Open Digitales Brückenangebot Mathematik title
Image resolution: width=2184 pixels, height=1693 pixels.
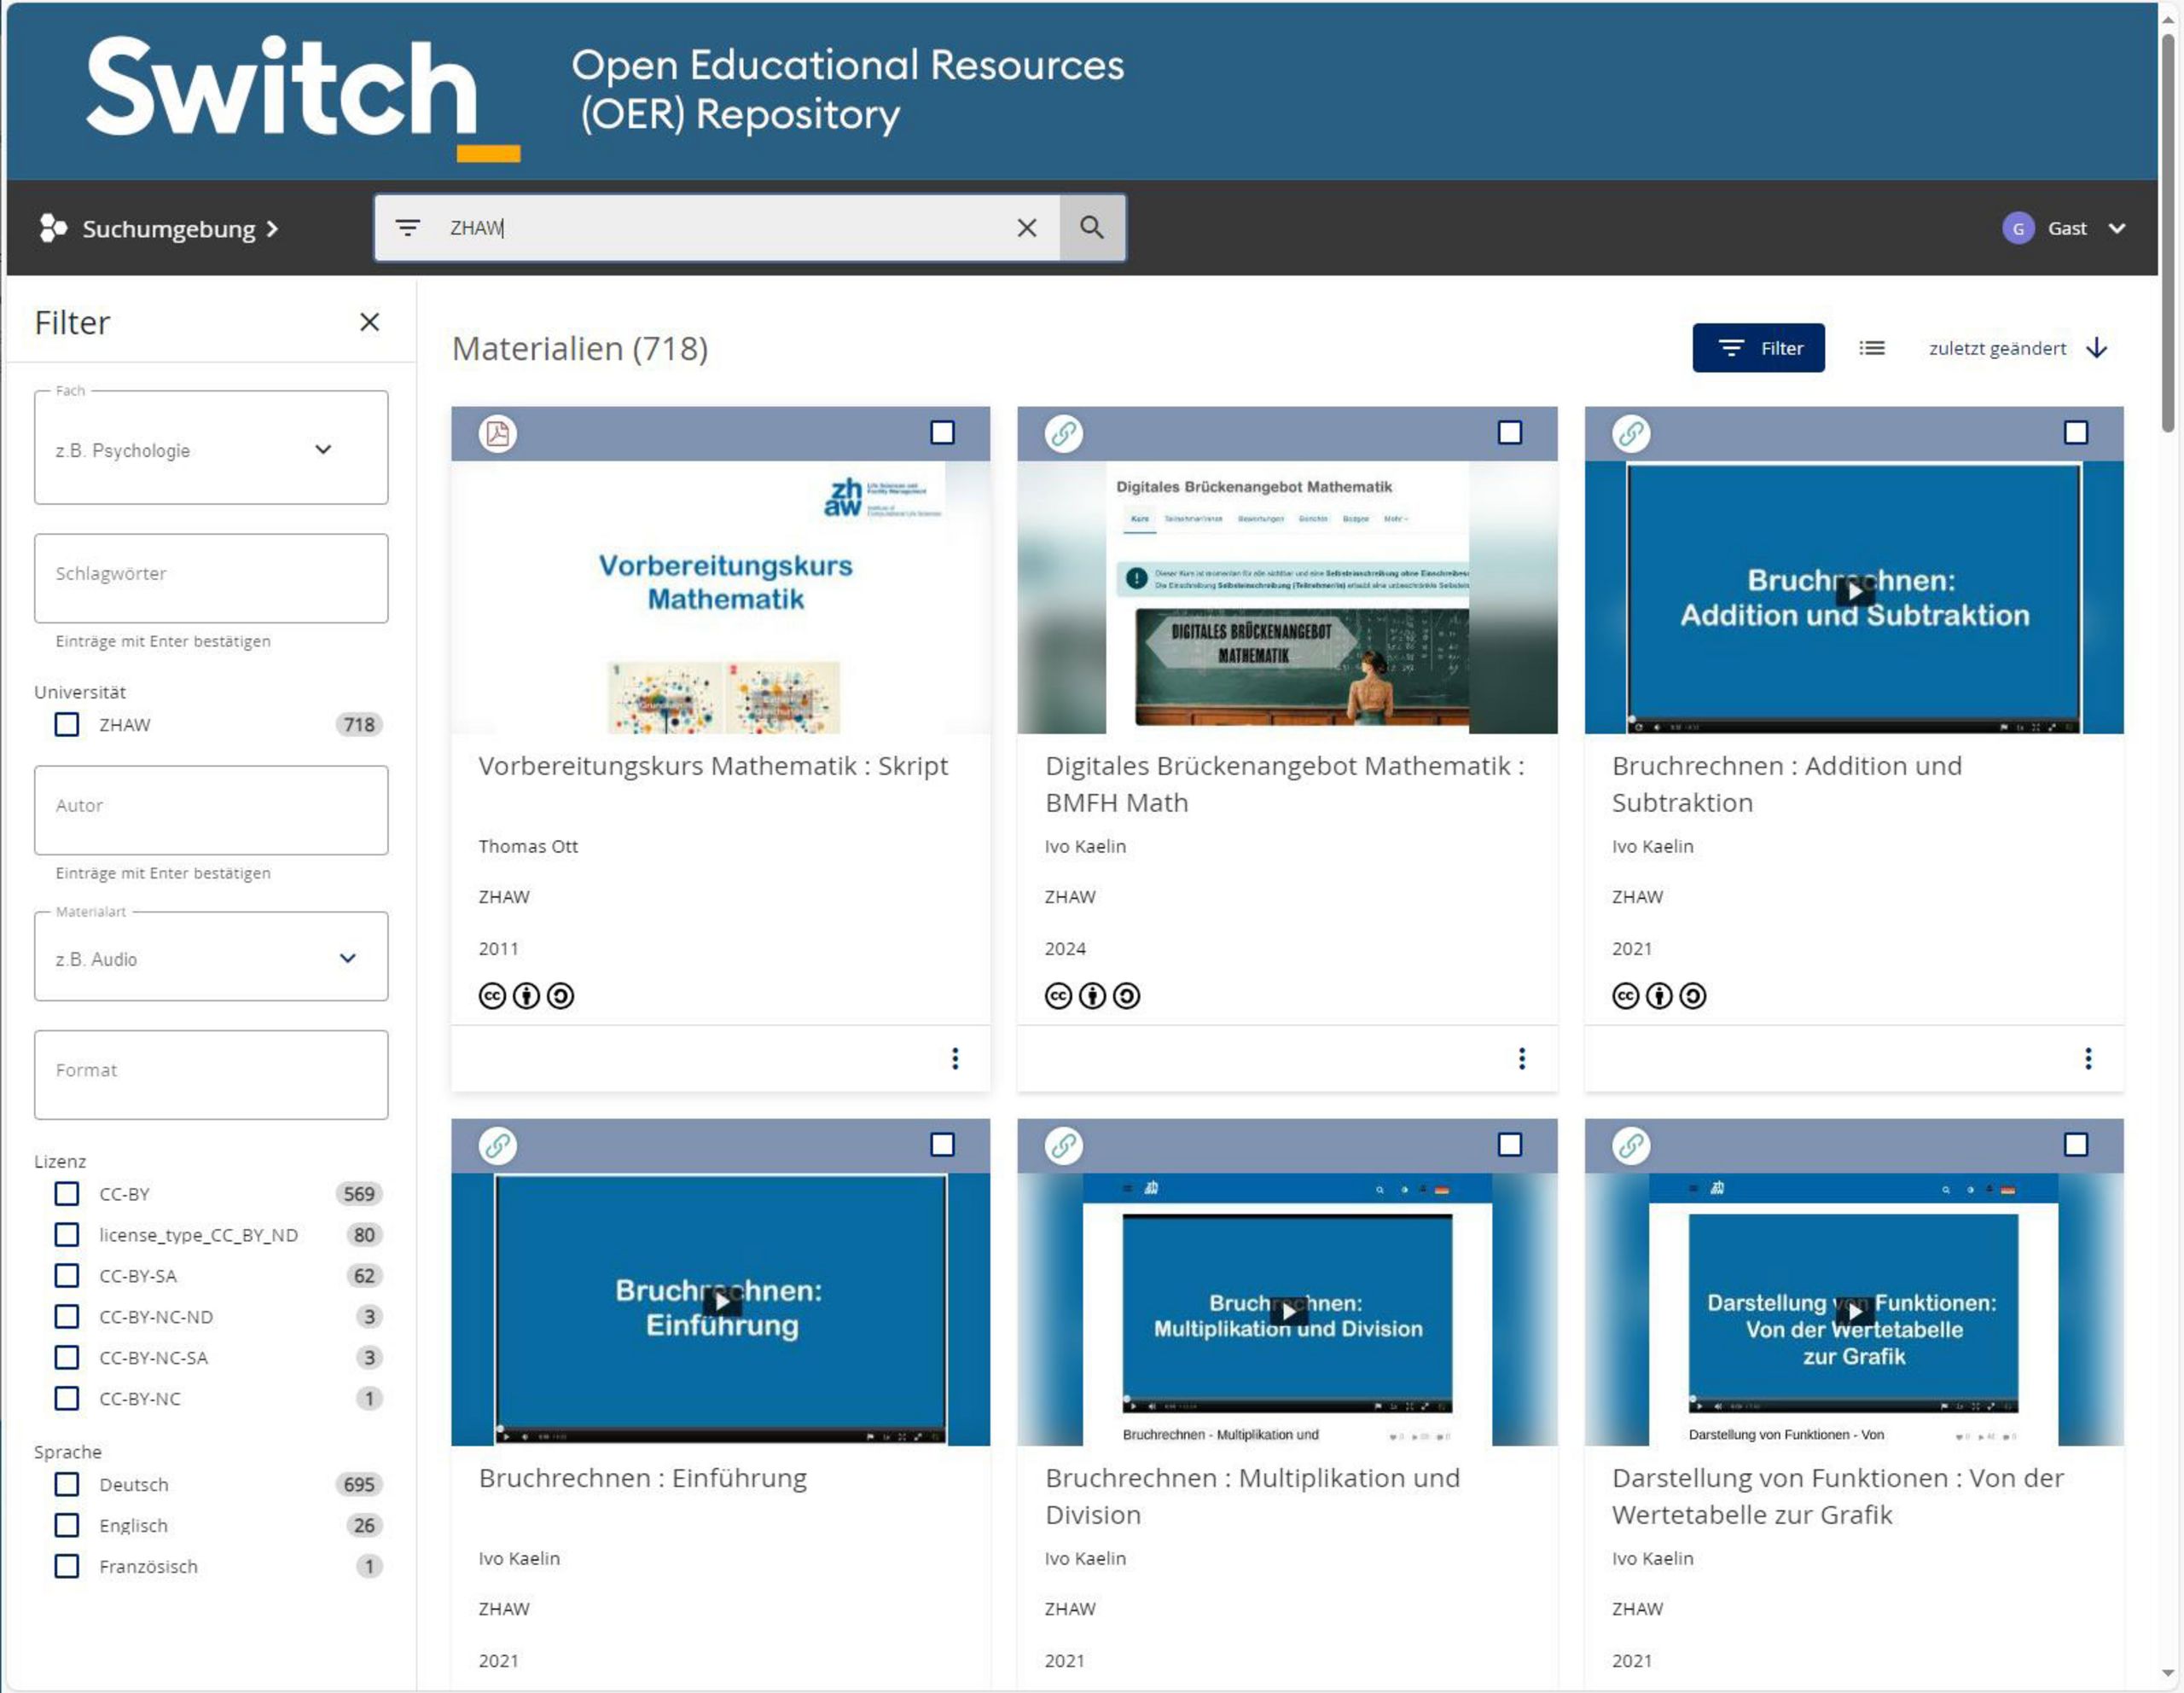tap(1285, 784)
